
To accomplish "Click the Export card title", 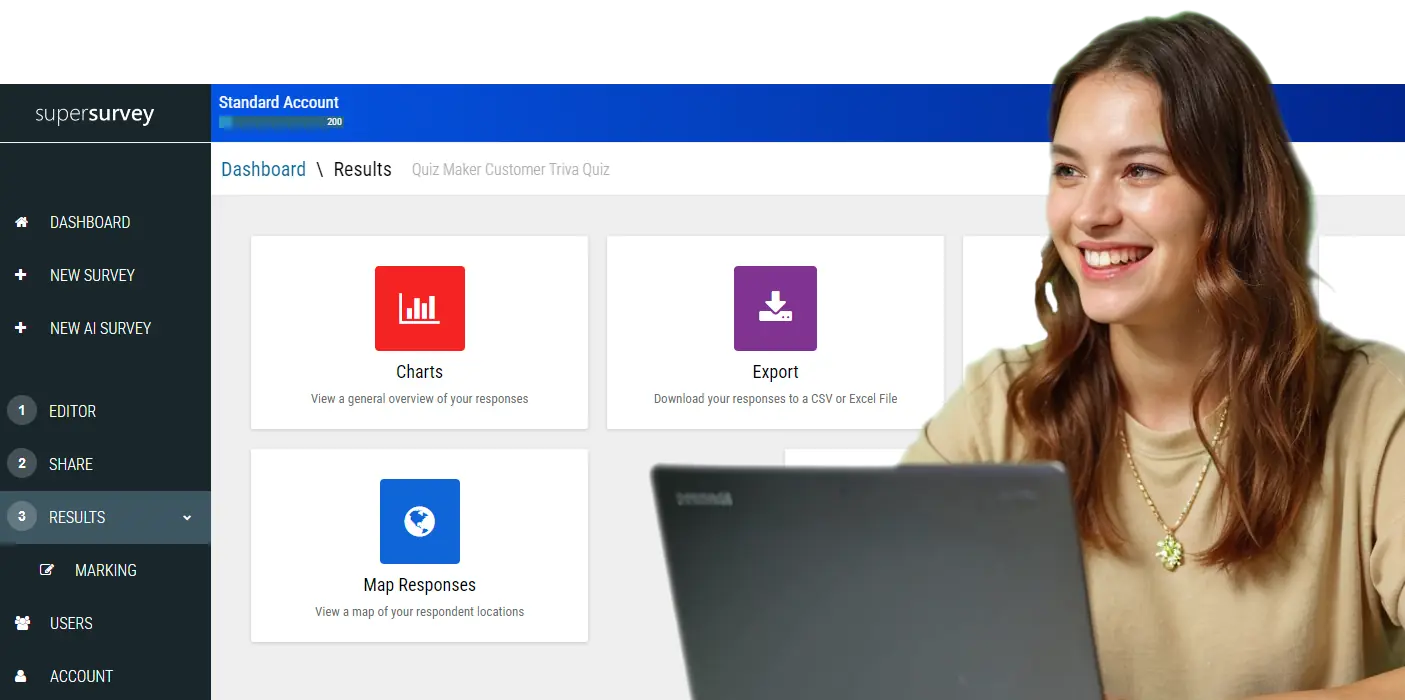I will pos(775,372).
